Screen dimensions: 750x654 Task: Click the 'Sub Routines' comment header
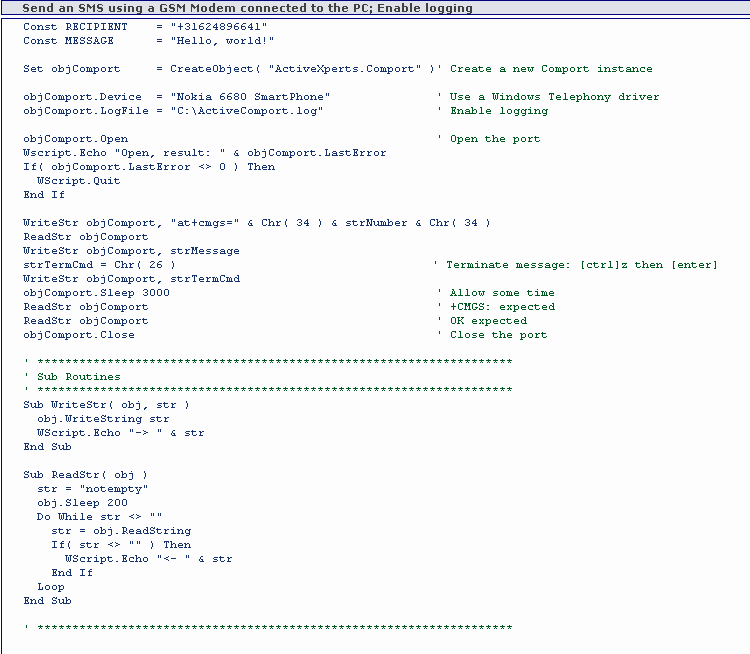pyautogui.click(x=78, y=377)
